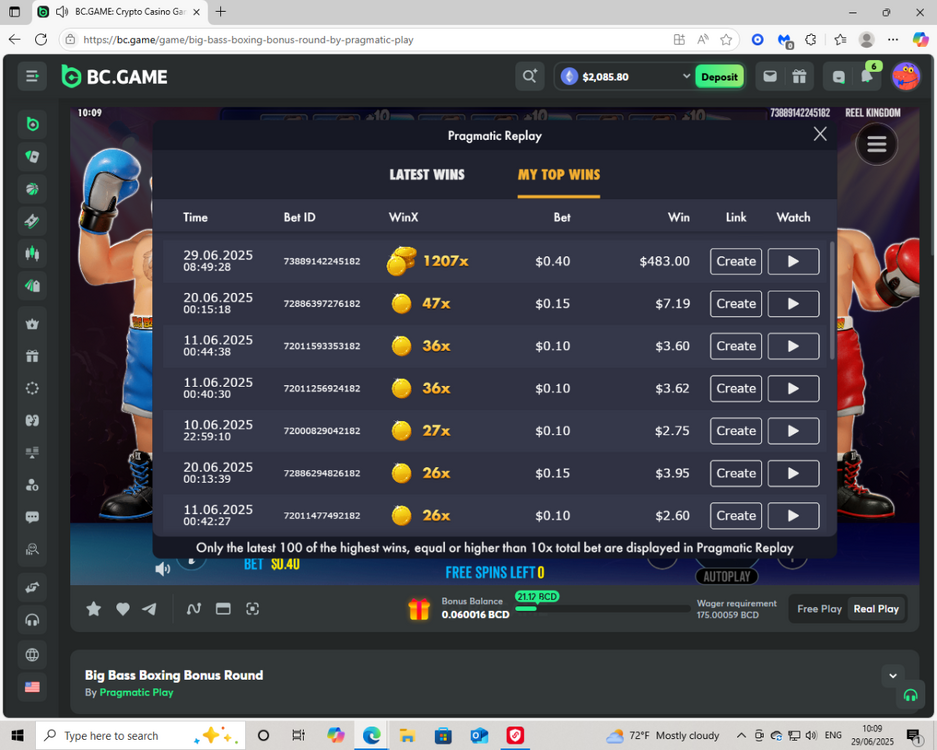The height and width of the screenshot is (750, 937).
Task: Select the MY TOP WINS tab
Action: click(x=558, y=175)
